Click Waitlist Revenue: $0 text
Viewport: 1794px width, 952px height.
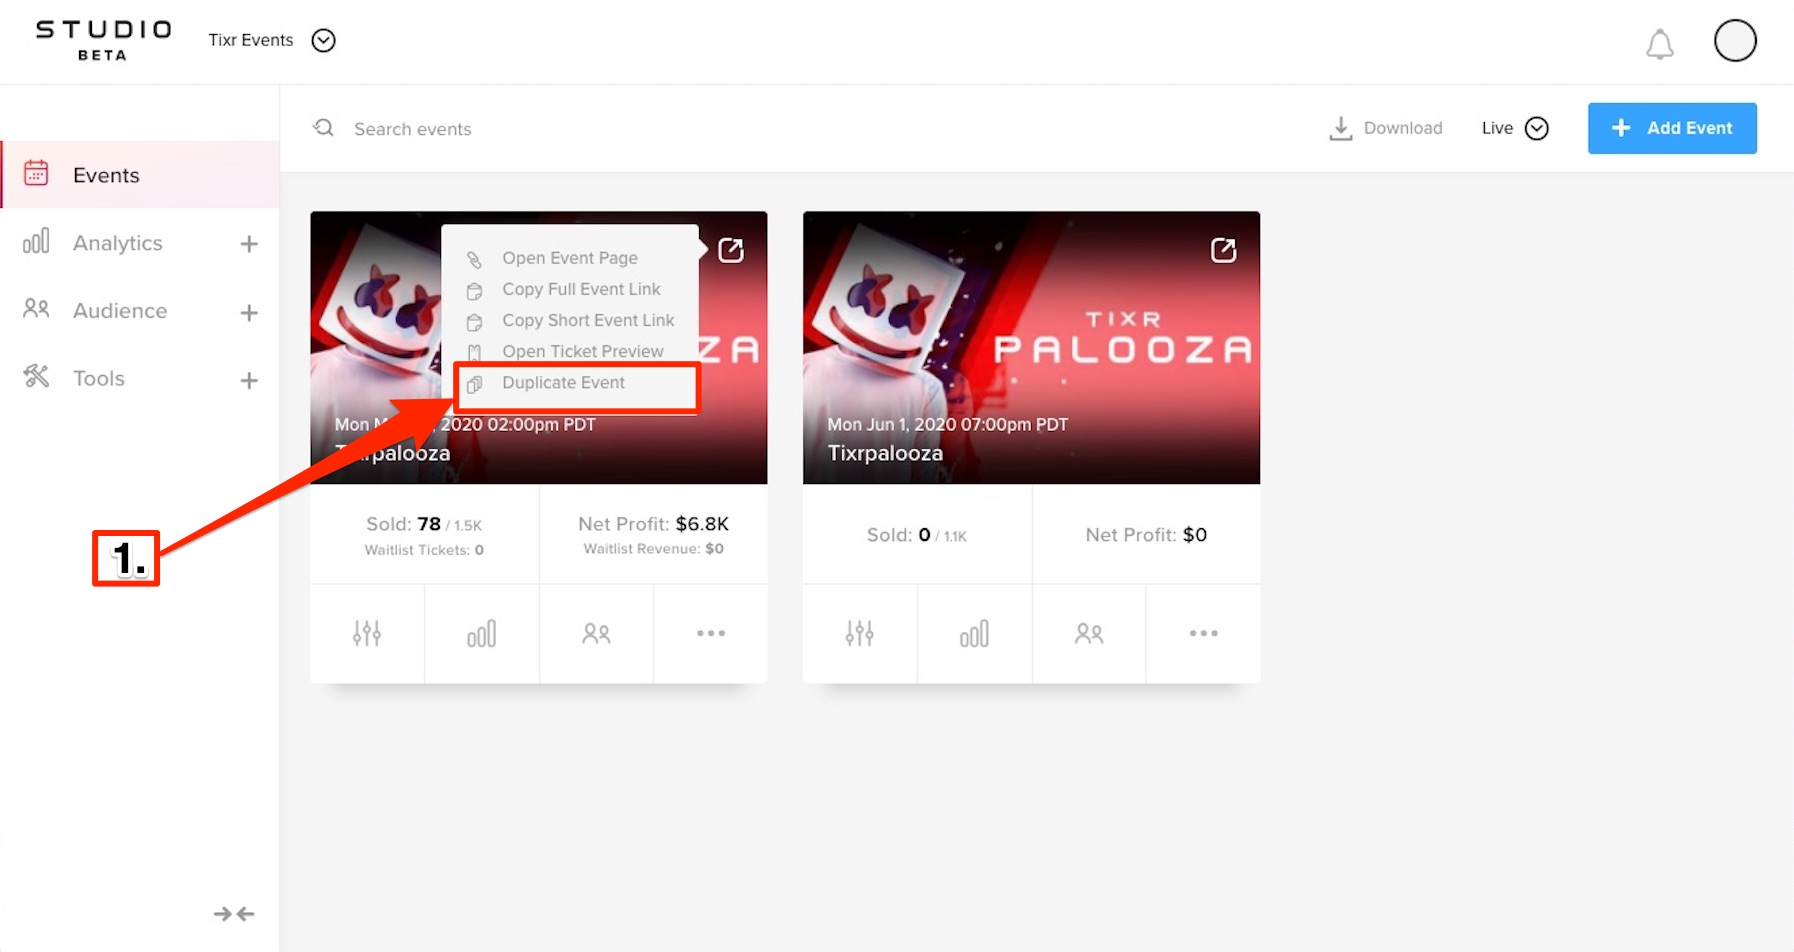[653, 549]
